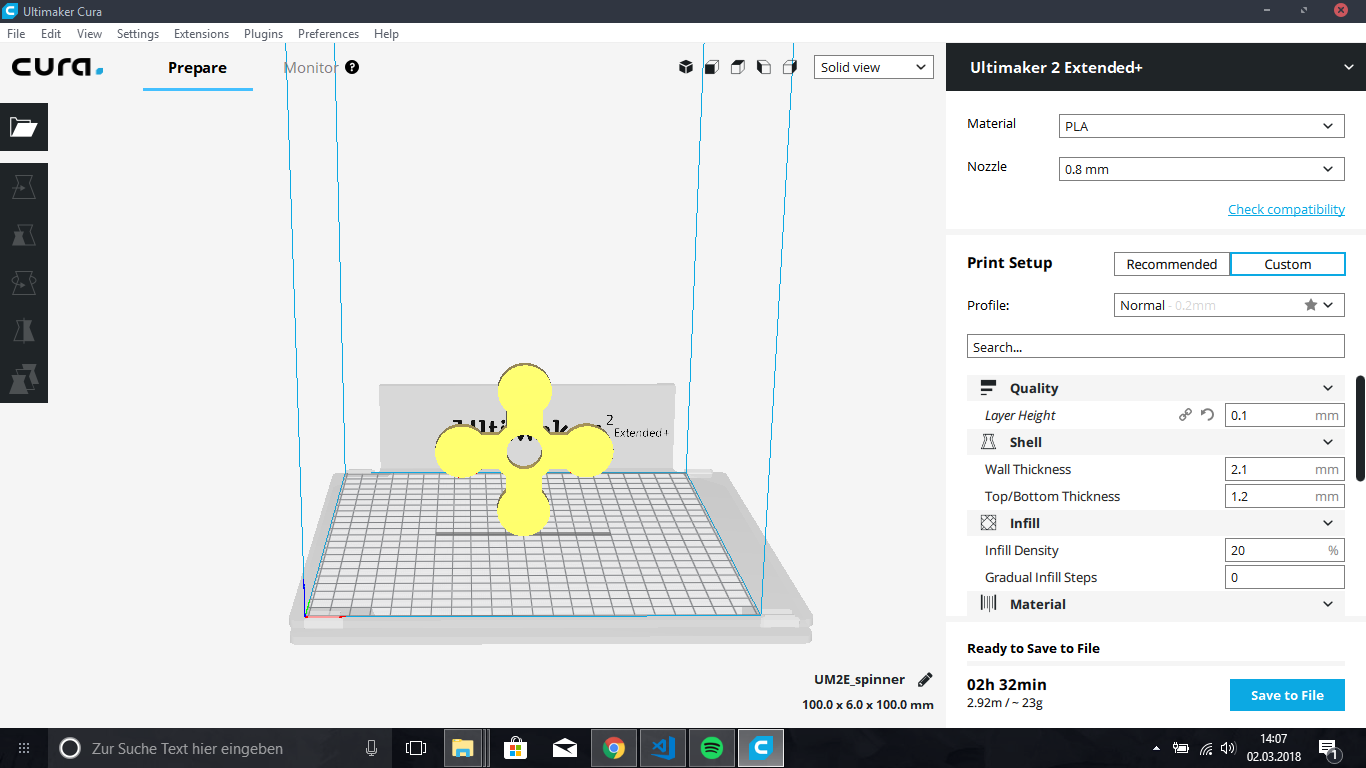
Task: Switch Print Setup to Recommended mode
Action: point(1172,264)
